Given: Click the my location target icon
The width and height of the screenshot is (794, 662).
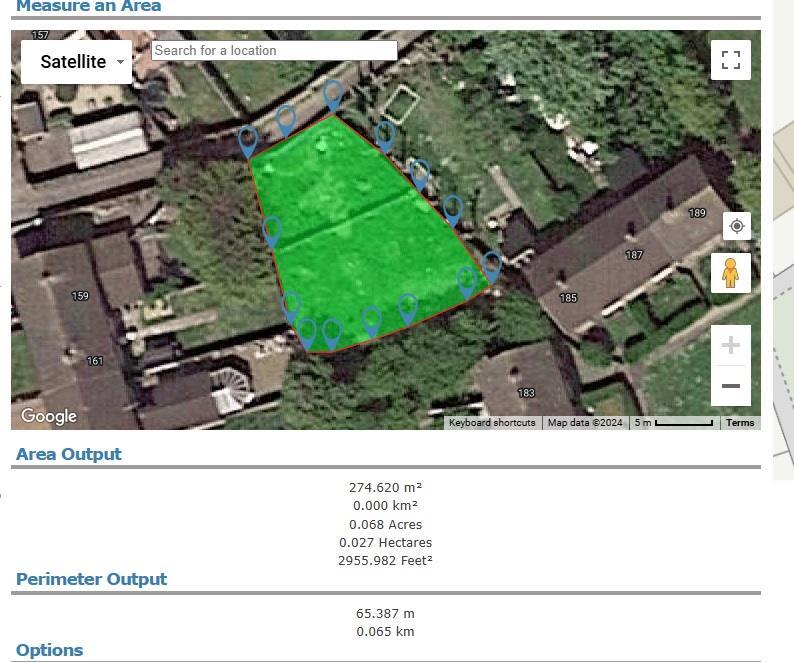Looking at the screenshot, I should click(736, 226).
